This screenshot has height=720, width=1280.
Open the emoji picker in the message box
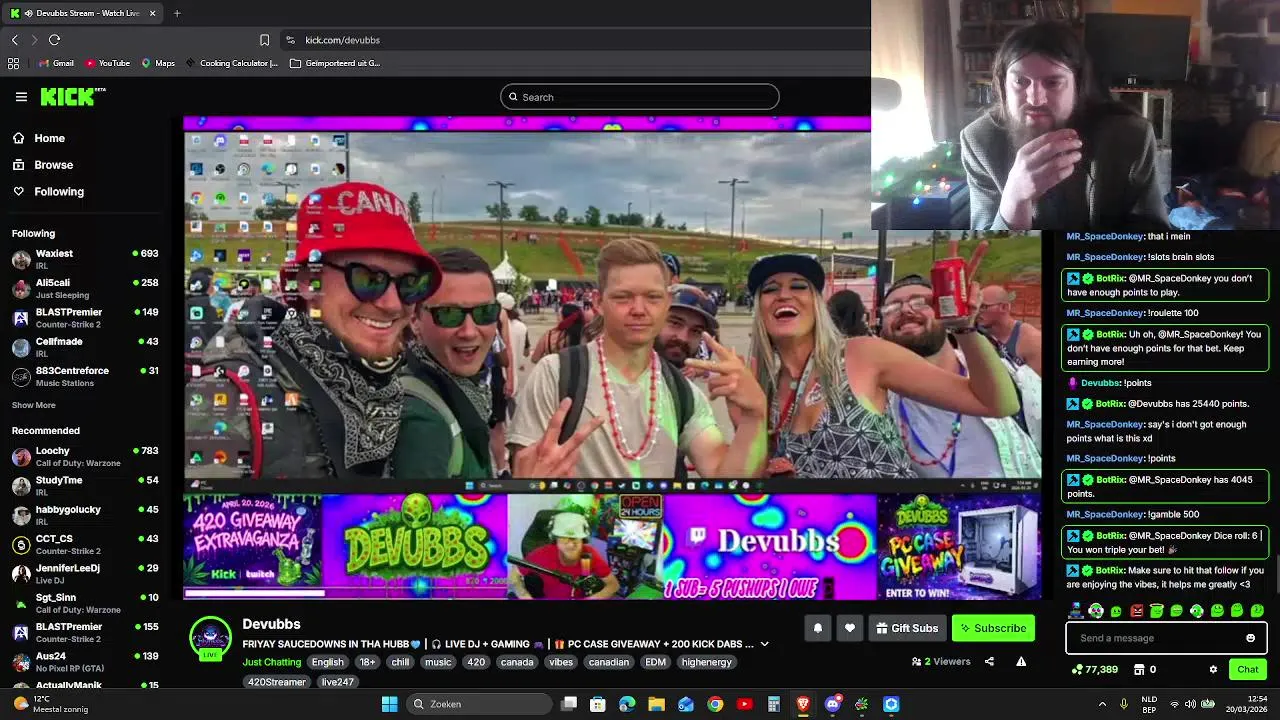pyautogui.click(x=1250, y=638)
